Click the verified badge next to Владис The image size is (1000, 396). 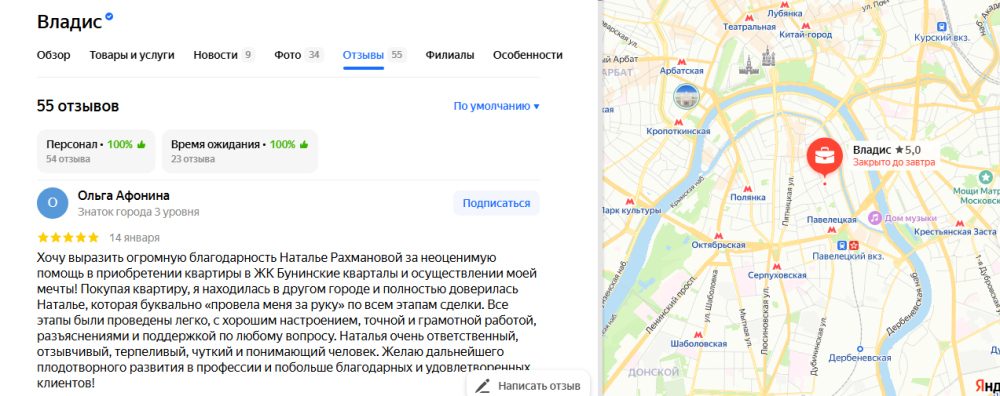pyautogui.click(x=110, y=17)
